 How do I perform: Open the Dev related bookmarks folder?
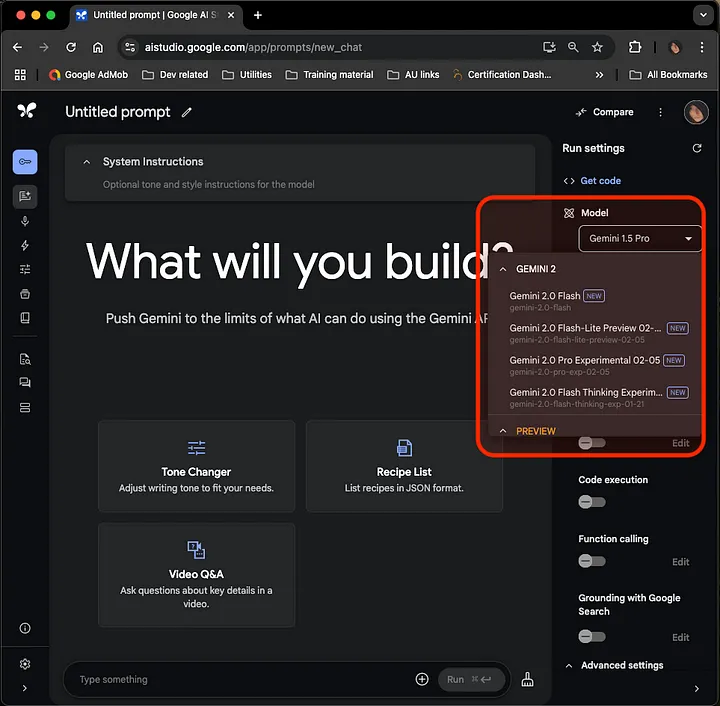(175, 75)
